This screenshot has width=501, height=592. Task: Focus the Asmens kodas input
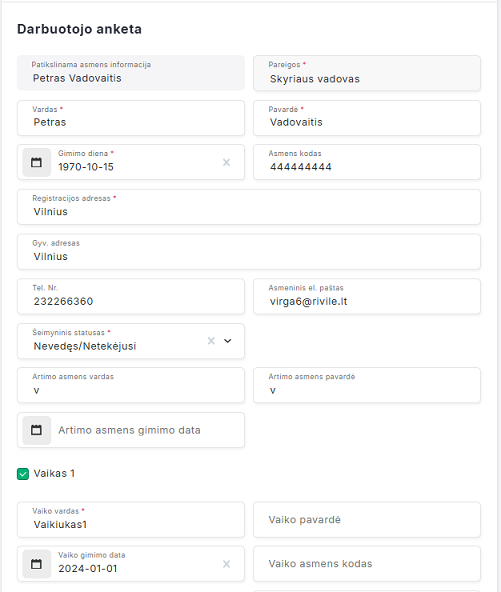pos(367,162)
